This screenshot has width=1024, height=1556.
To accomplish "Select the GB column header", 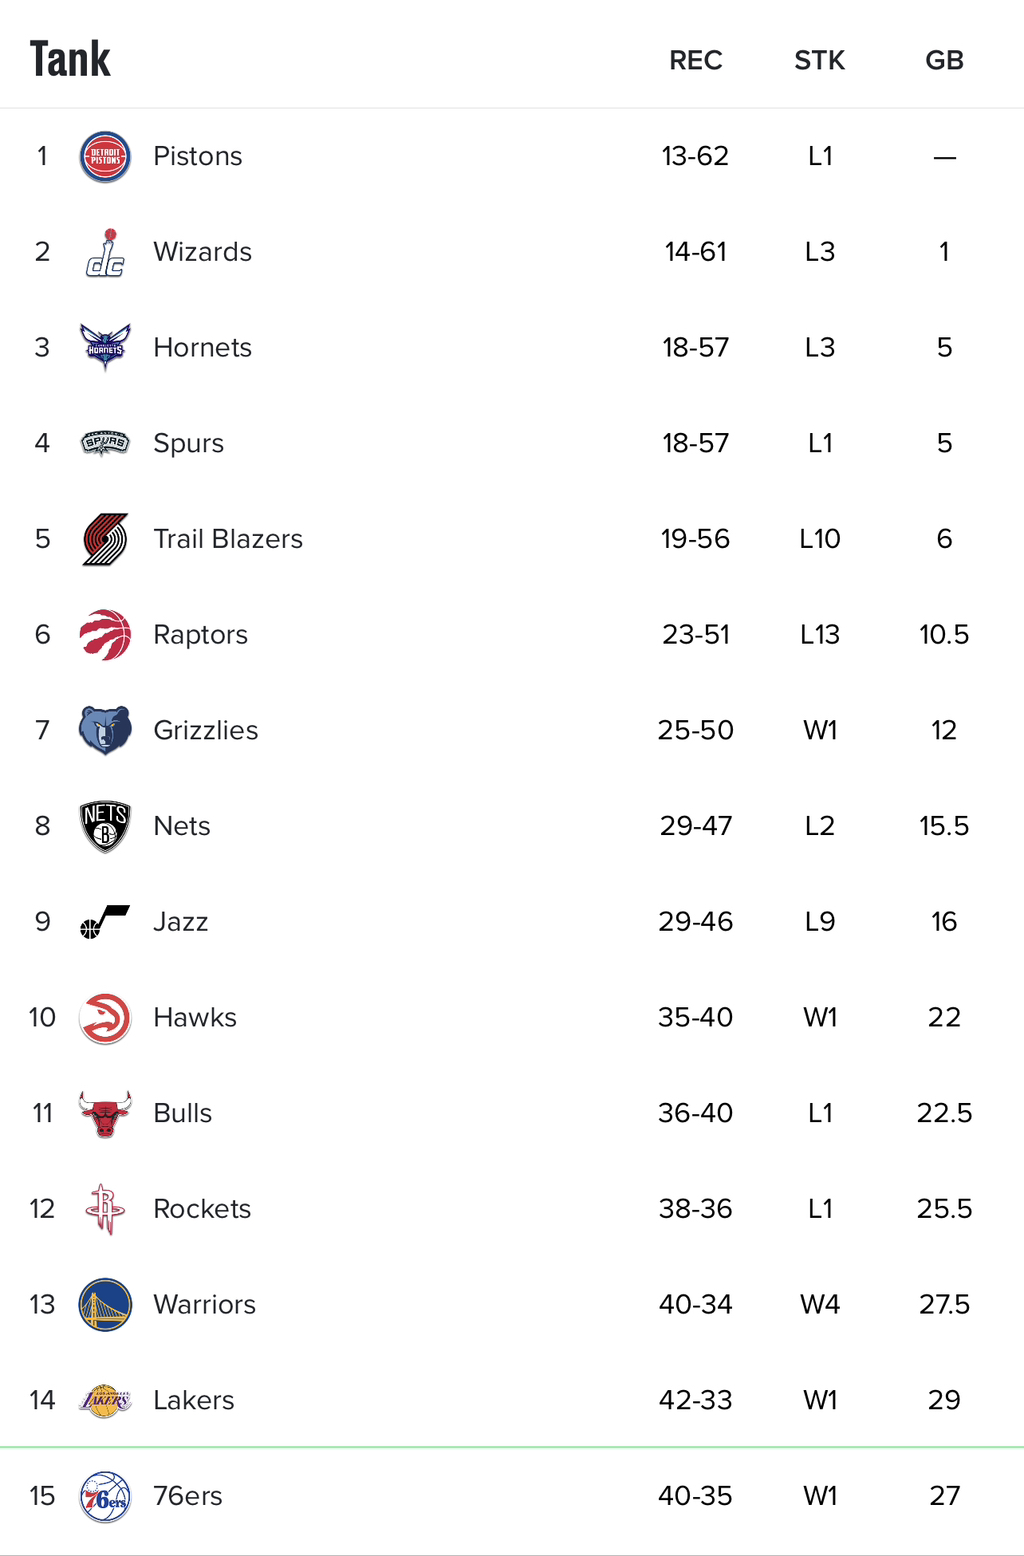I will 944,61.
